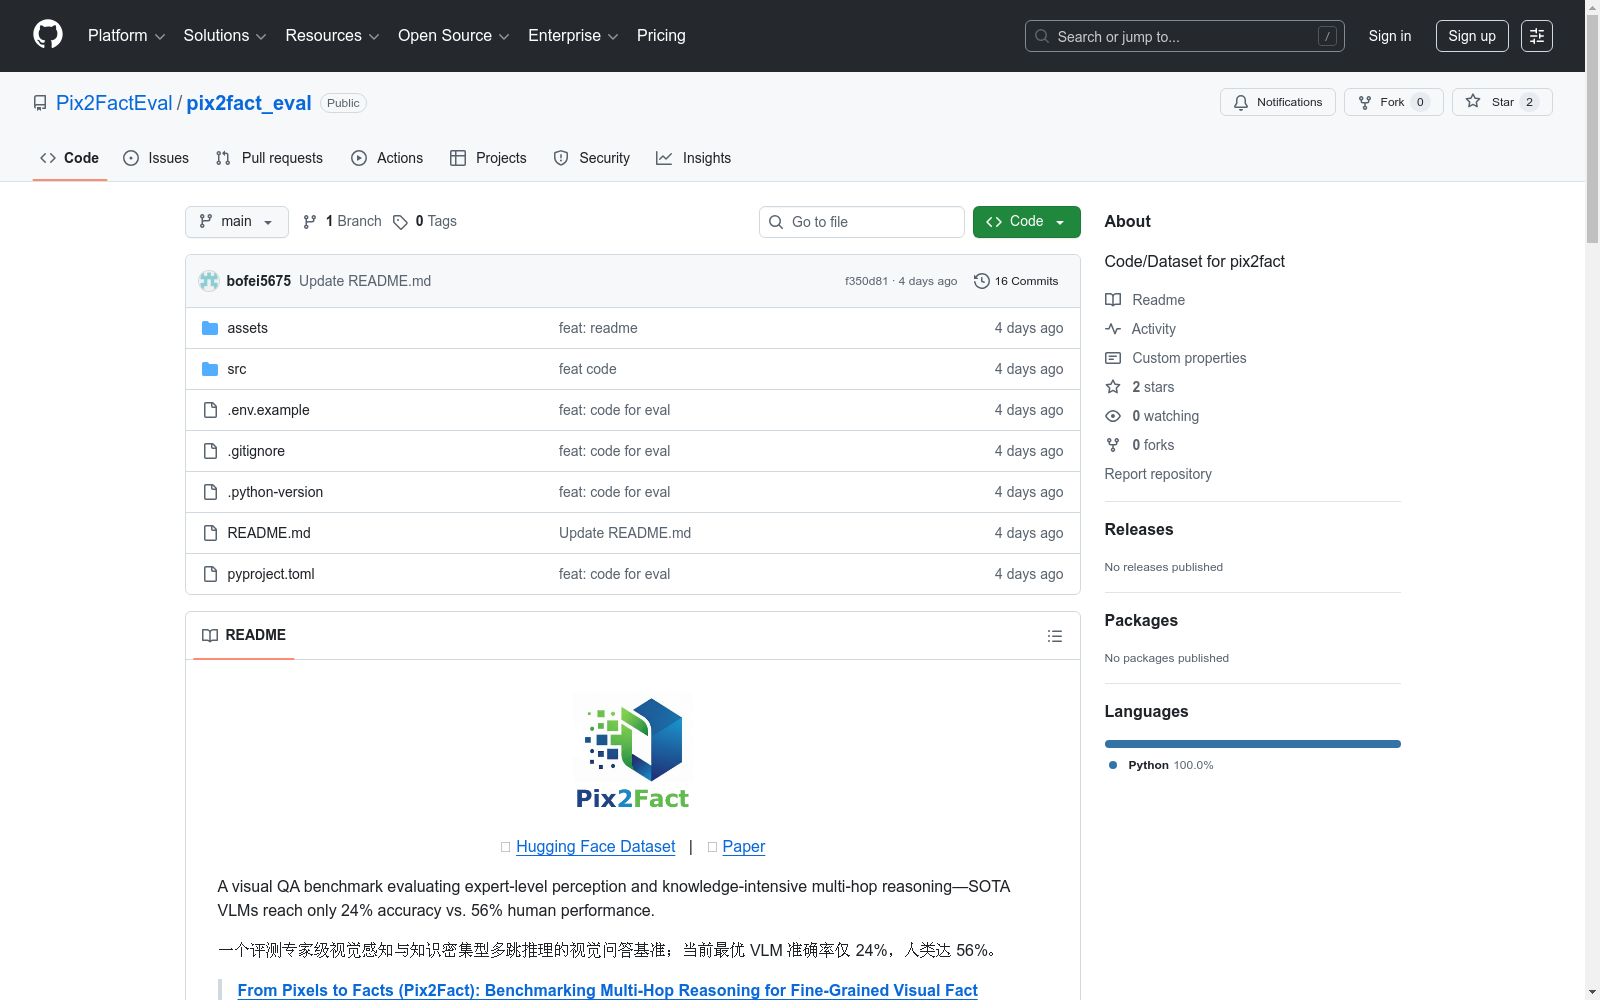Click the Notifications bell button
The image size is (1600, 1000).
pyautogui.click(x=1277, y=102)
